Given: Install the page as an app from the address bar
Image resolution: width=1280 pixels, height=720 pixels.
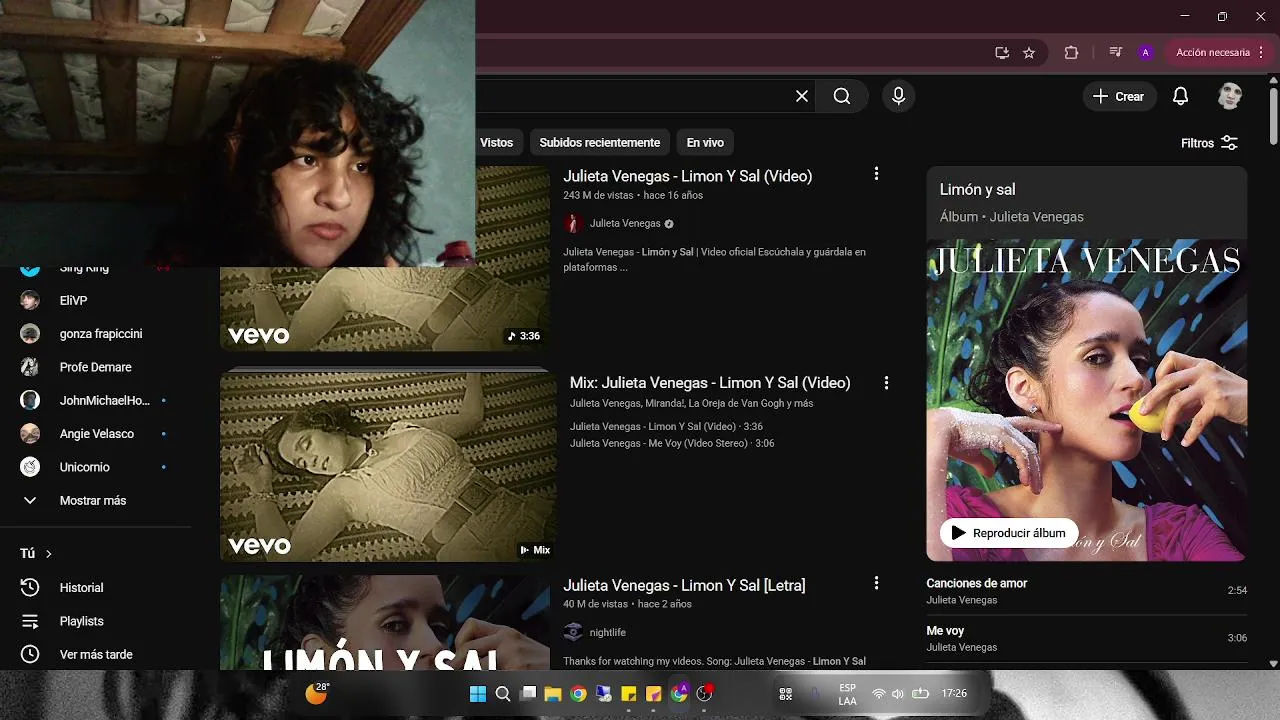Looking at the screenshot, I should (1002, 53).
